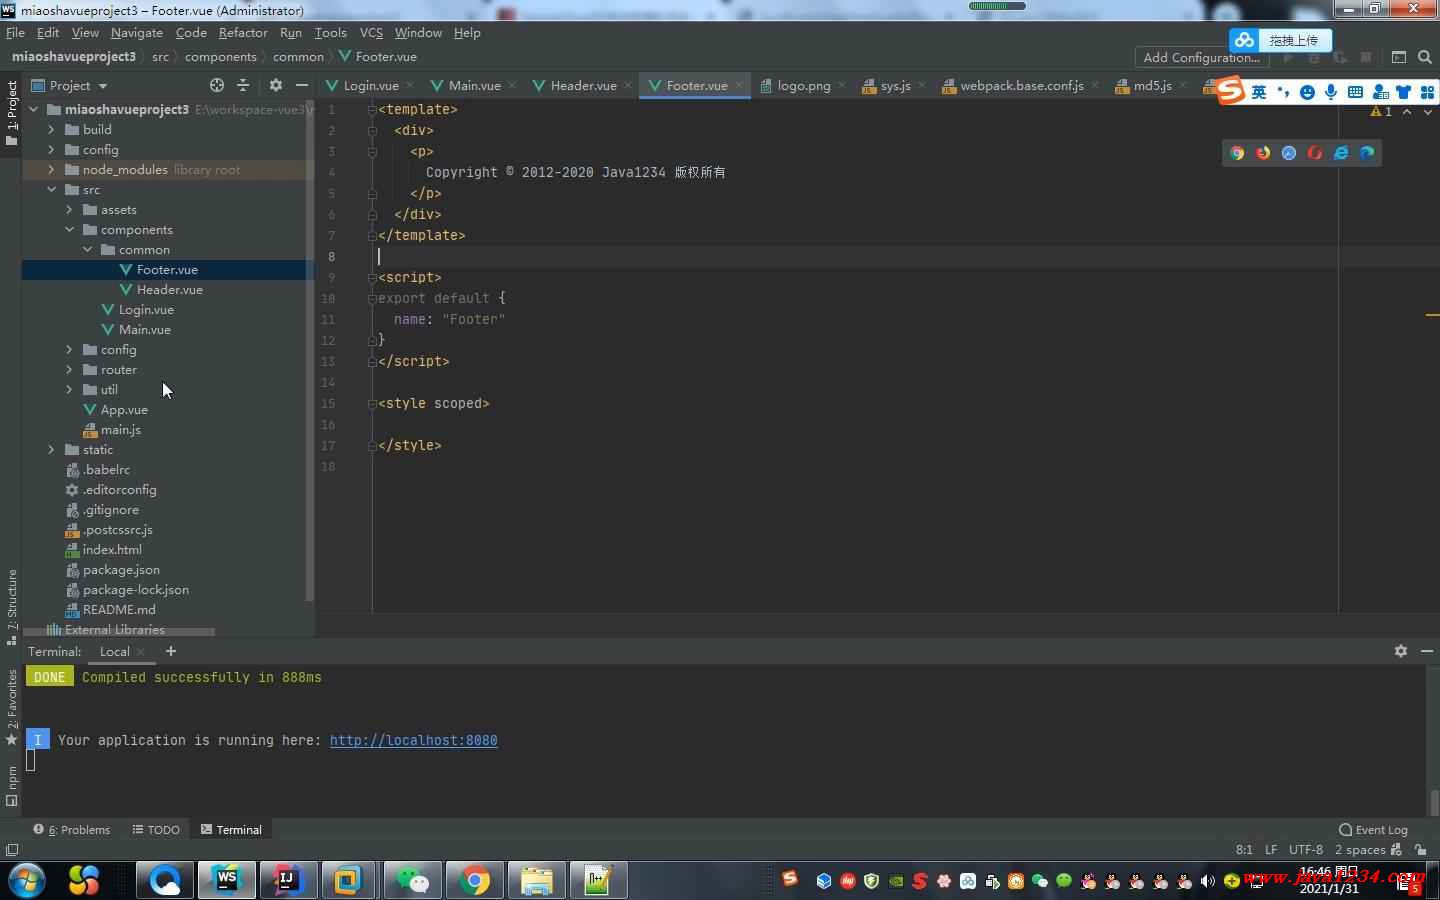Expand the util folder arrow

pos(69,390)
